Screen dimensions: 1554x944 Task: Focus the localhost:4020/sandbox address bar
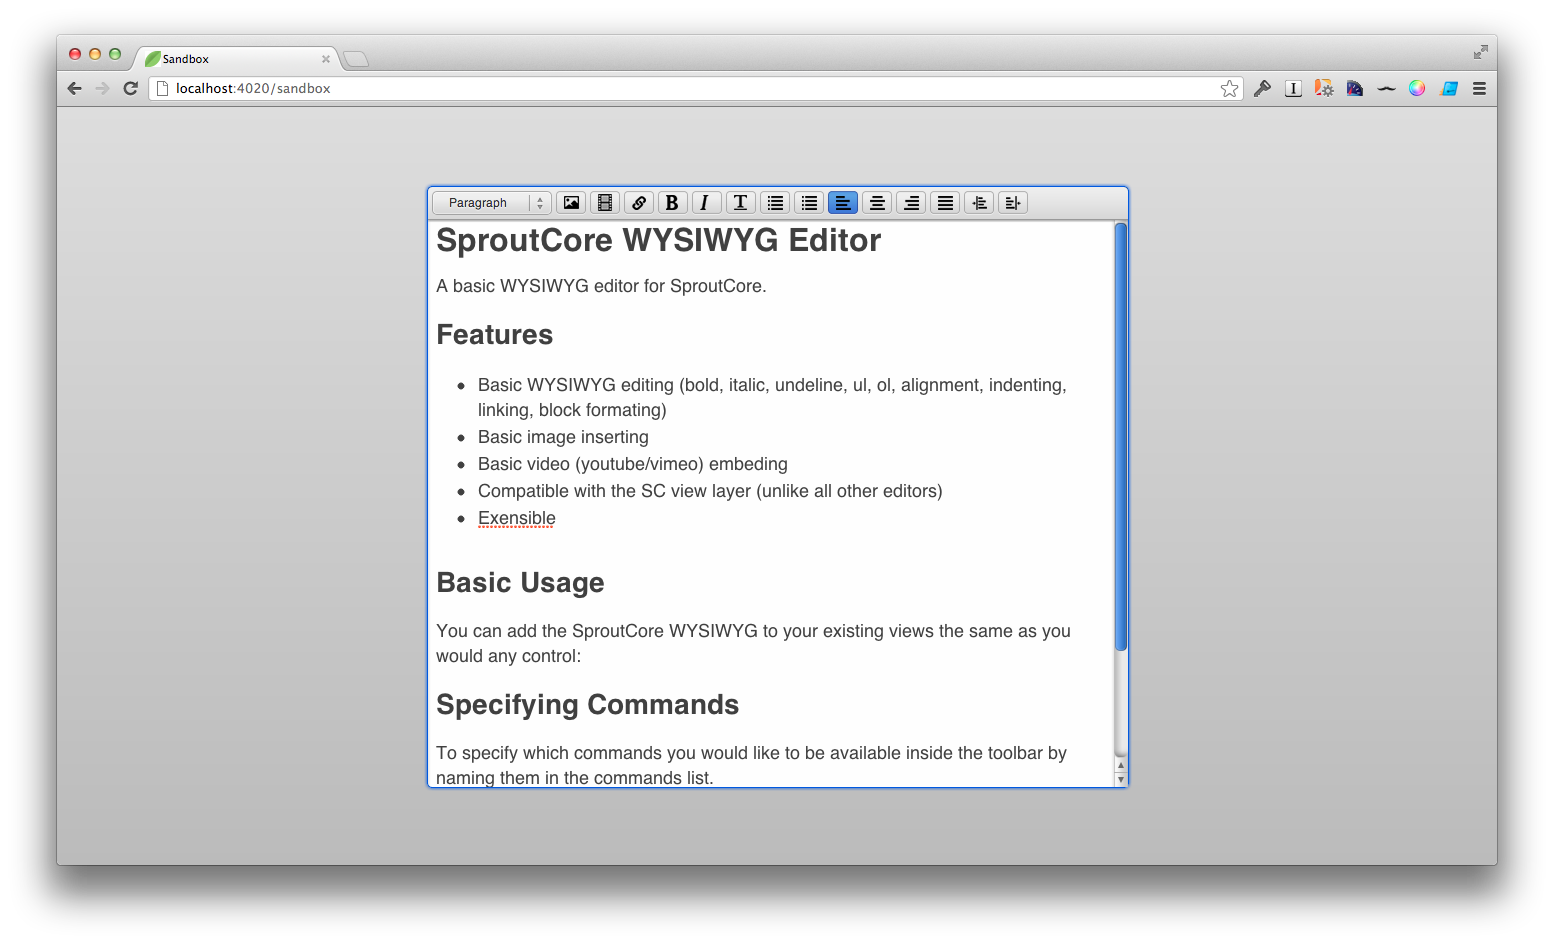pyautogui.click(x=695, y=88)
